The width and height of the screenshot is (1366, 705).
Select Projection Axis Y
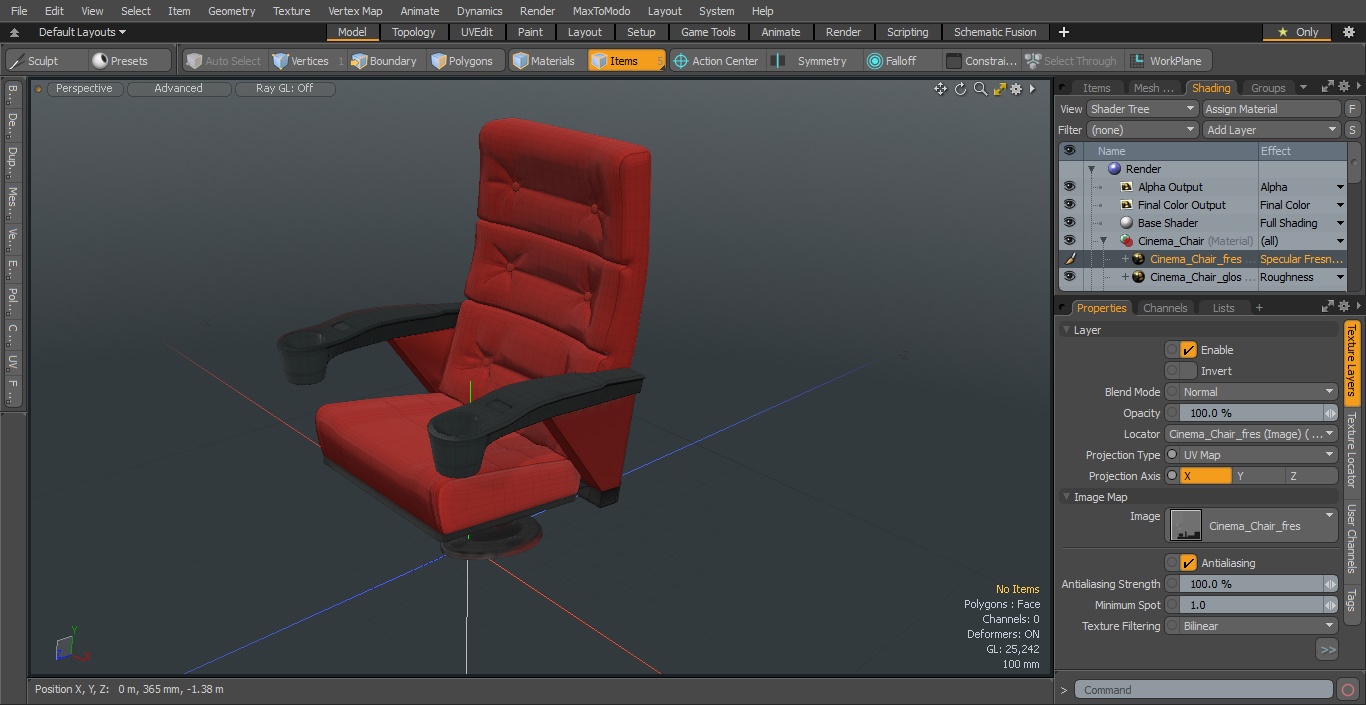[x=1258, y=476]
